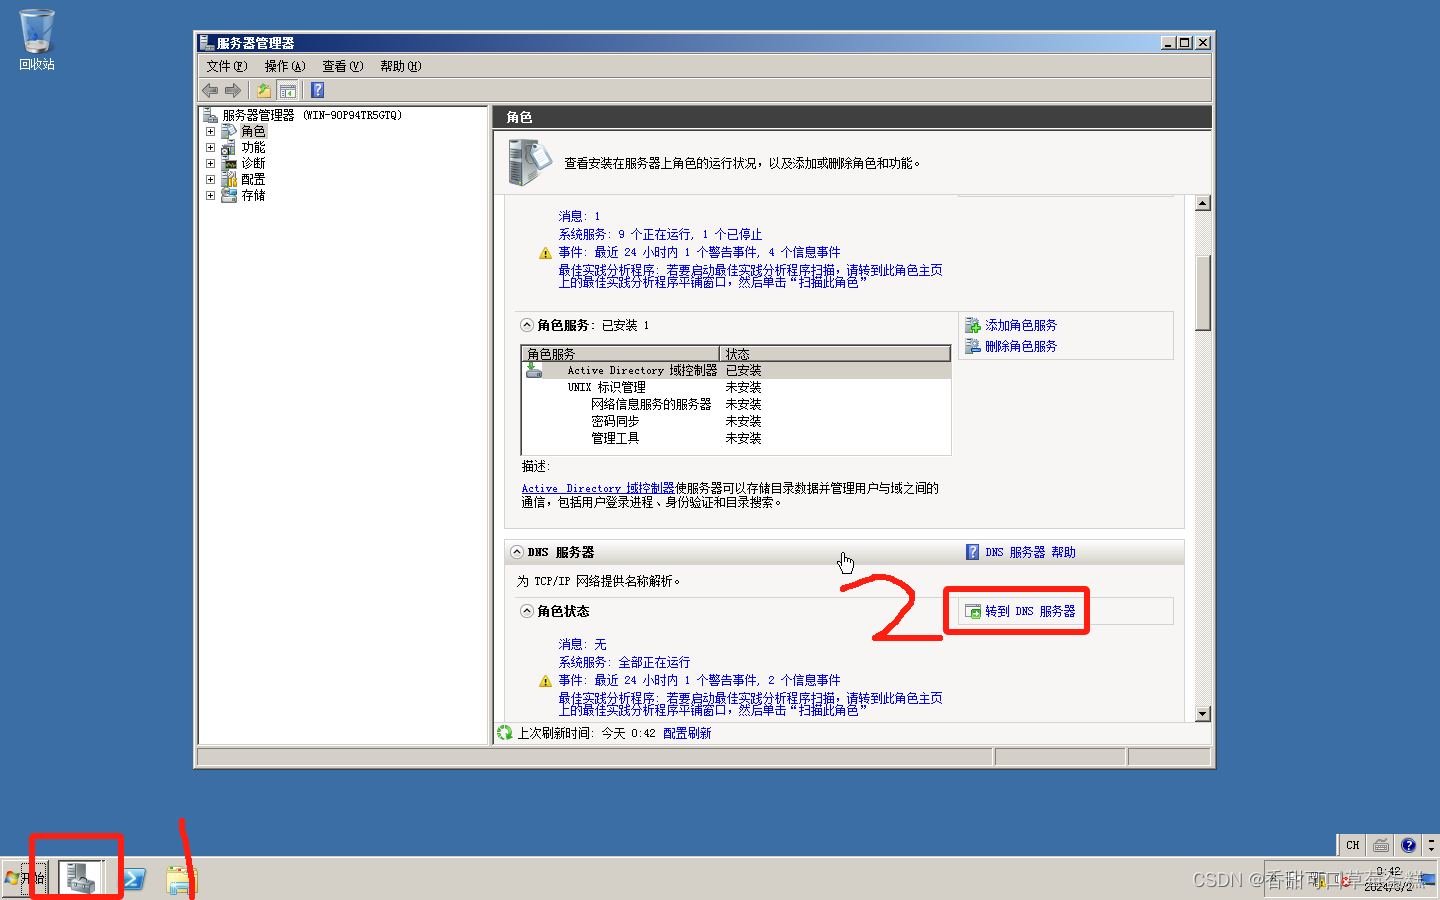Select 配置 in the console tree
The image size is (1440, 900).
pyautogui.click(x=253, y=180)
